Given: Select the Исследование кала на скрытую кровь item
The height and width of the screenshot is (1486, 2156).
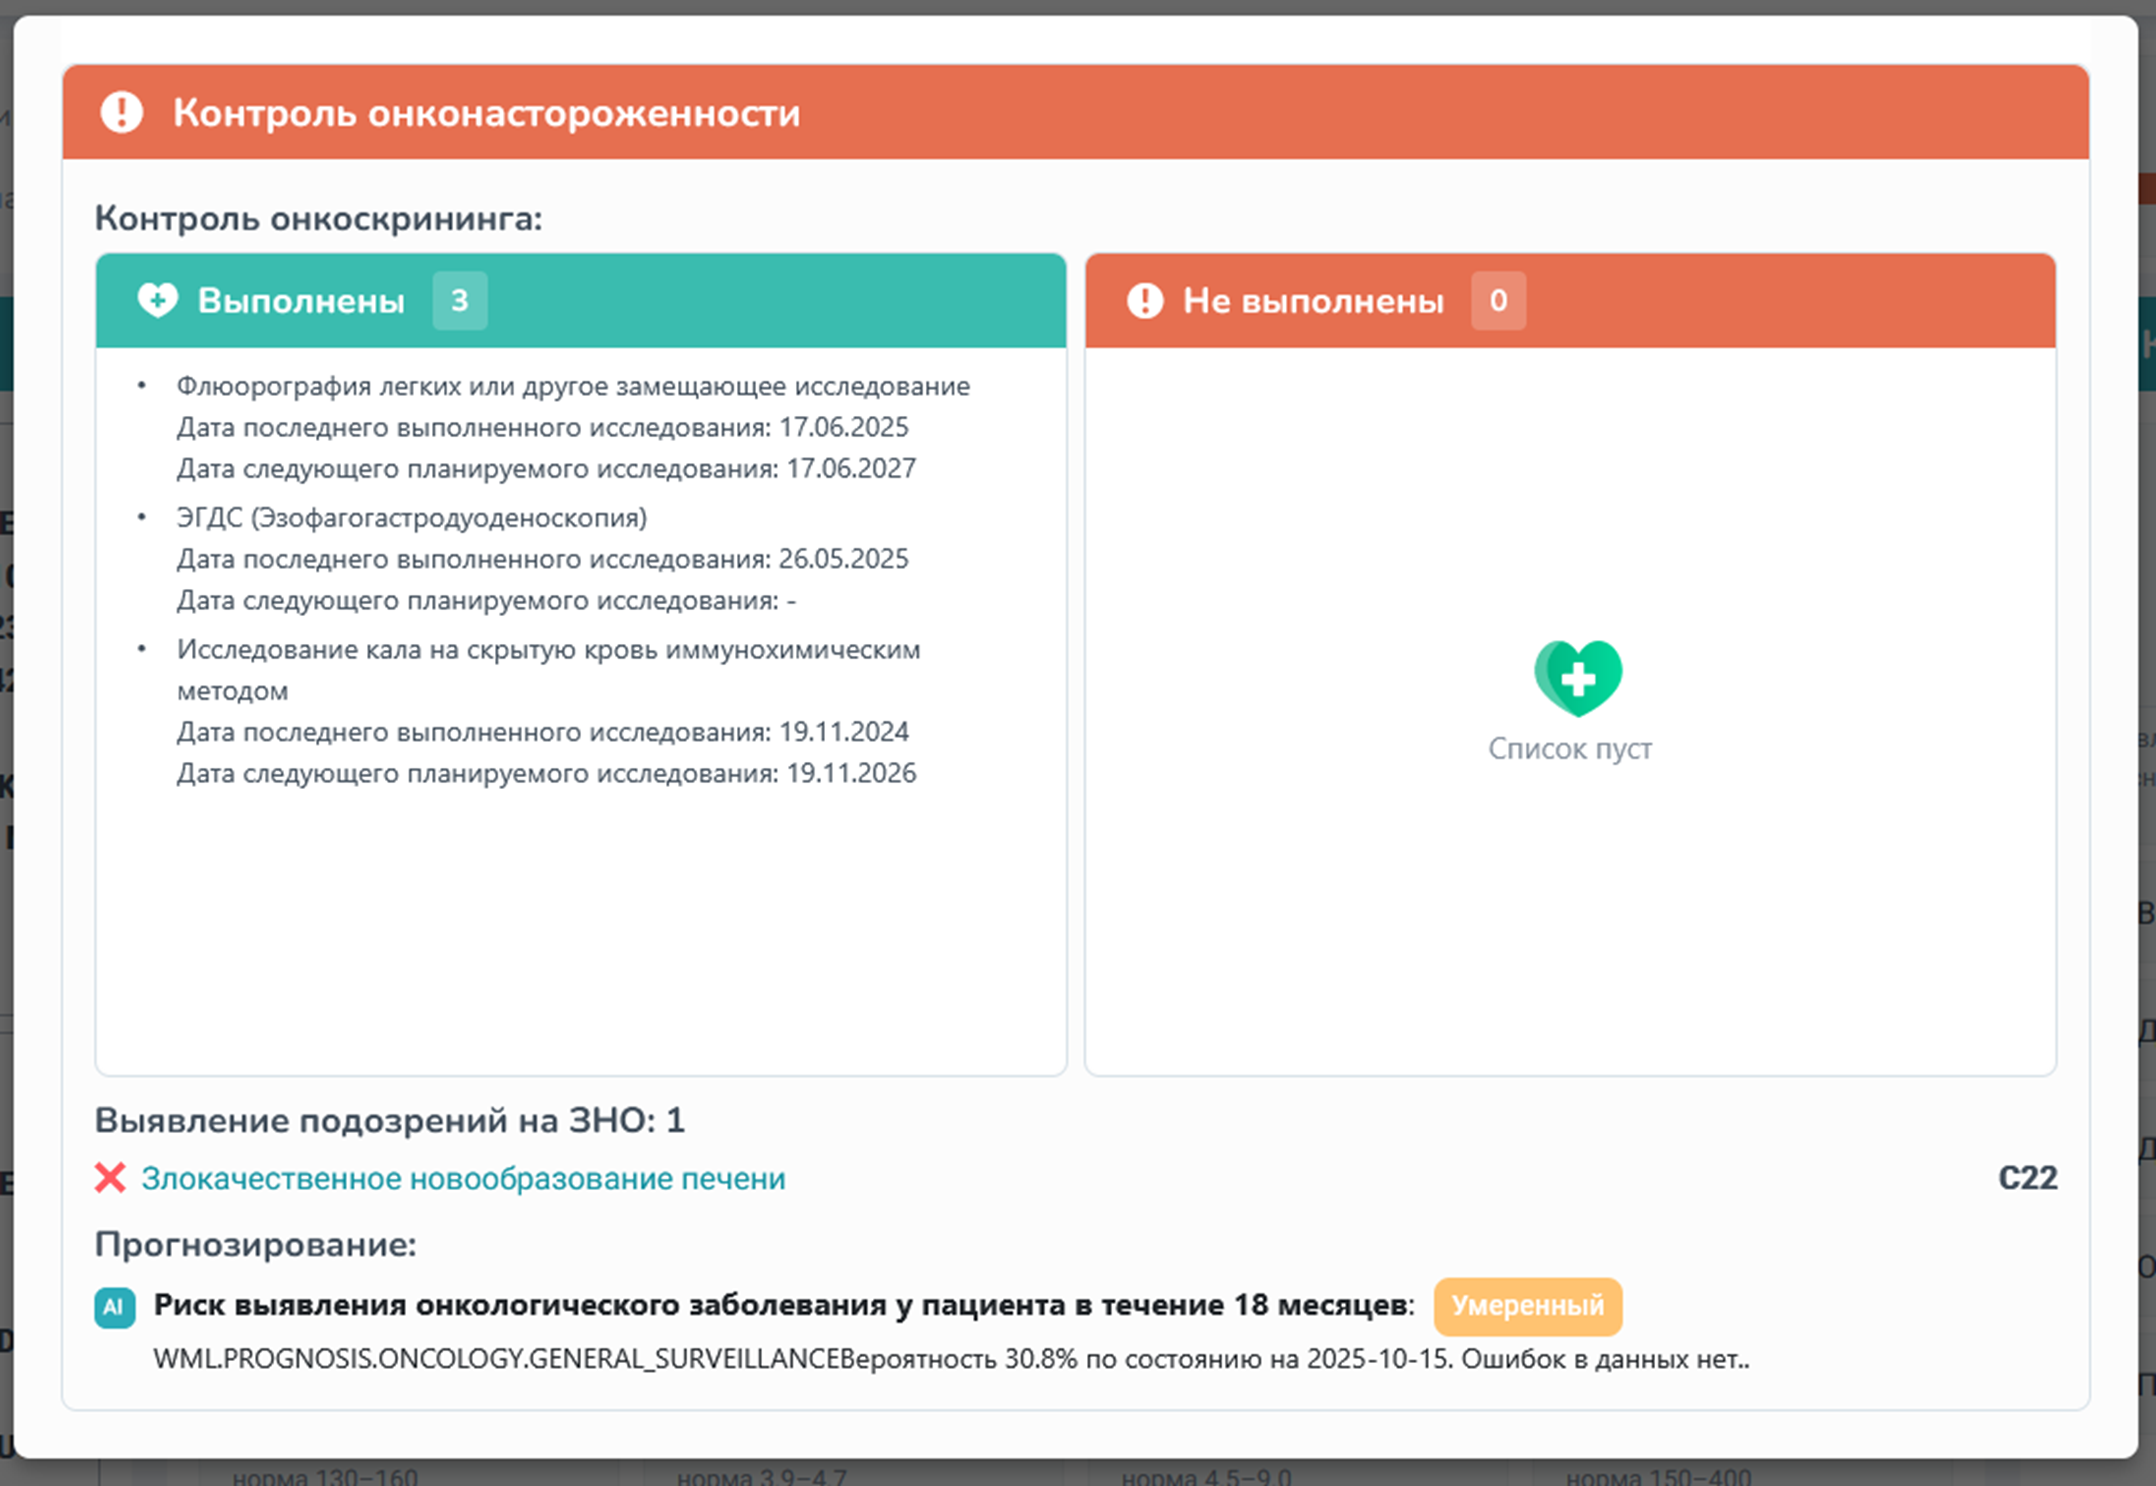Looking at the screenshot, I should click(x=548, y=649).
